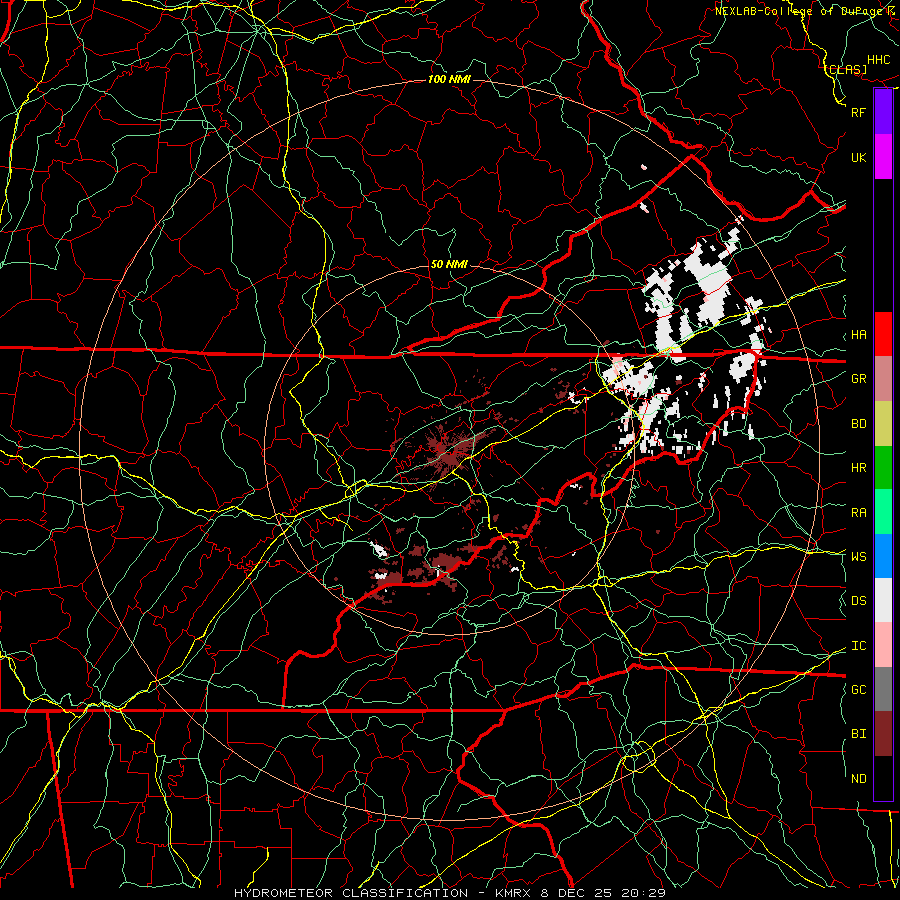Click the UK magenta legend swatch
The image size is (900, 900).
[883, 157]
